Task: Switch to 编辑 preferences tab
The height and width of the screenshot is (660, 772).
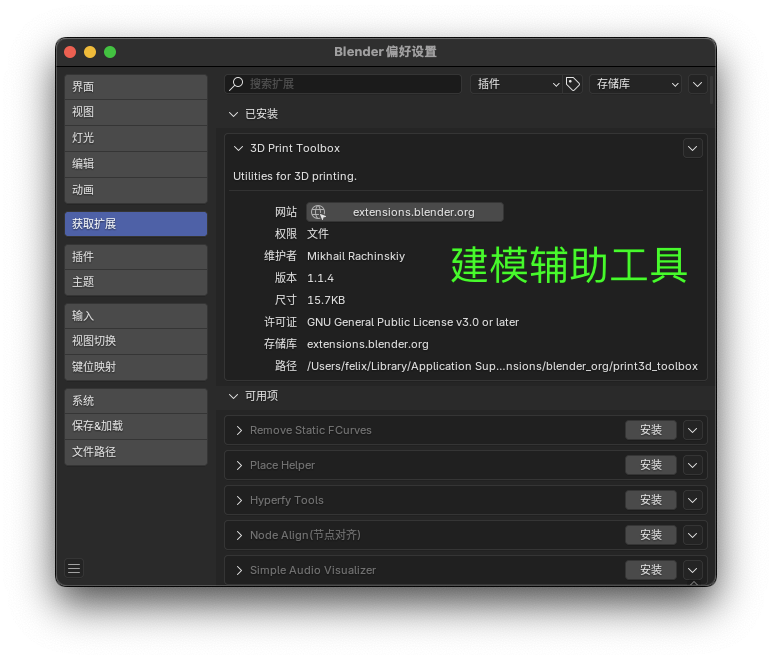Action: pyautogui.click(x=136, y=164)
